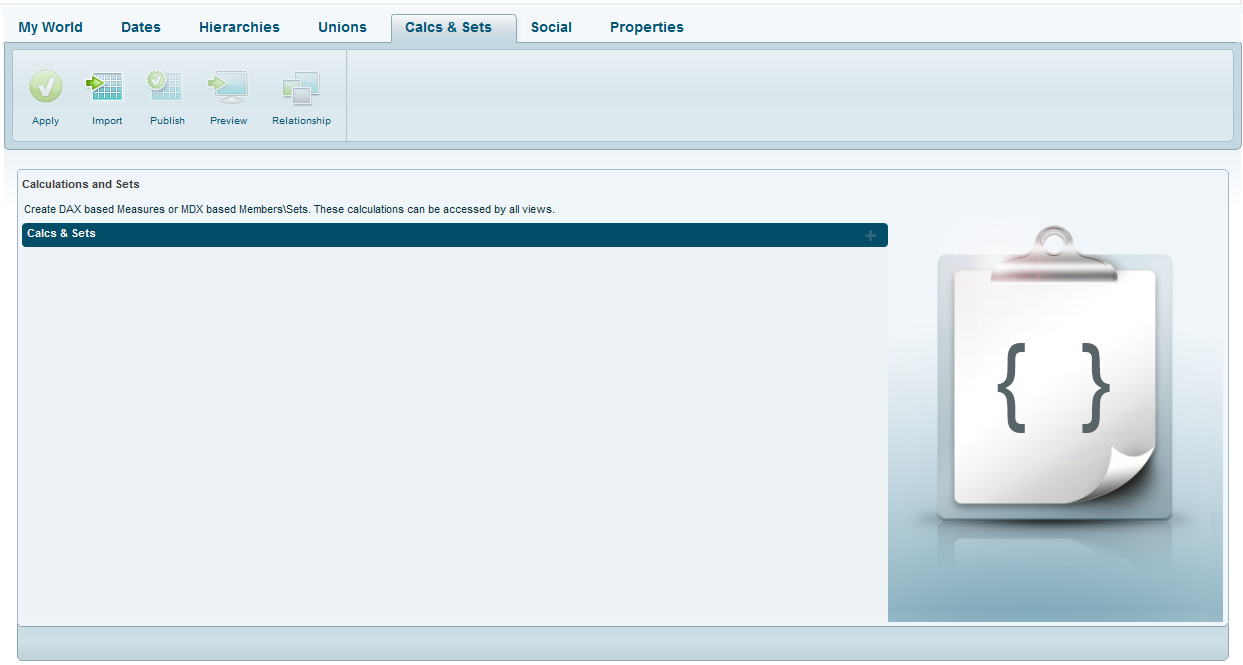Click the Calculations and Sets heading

81,184
